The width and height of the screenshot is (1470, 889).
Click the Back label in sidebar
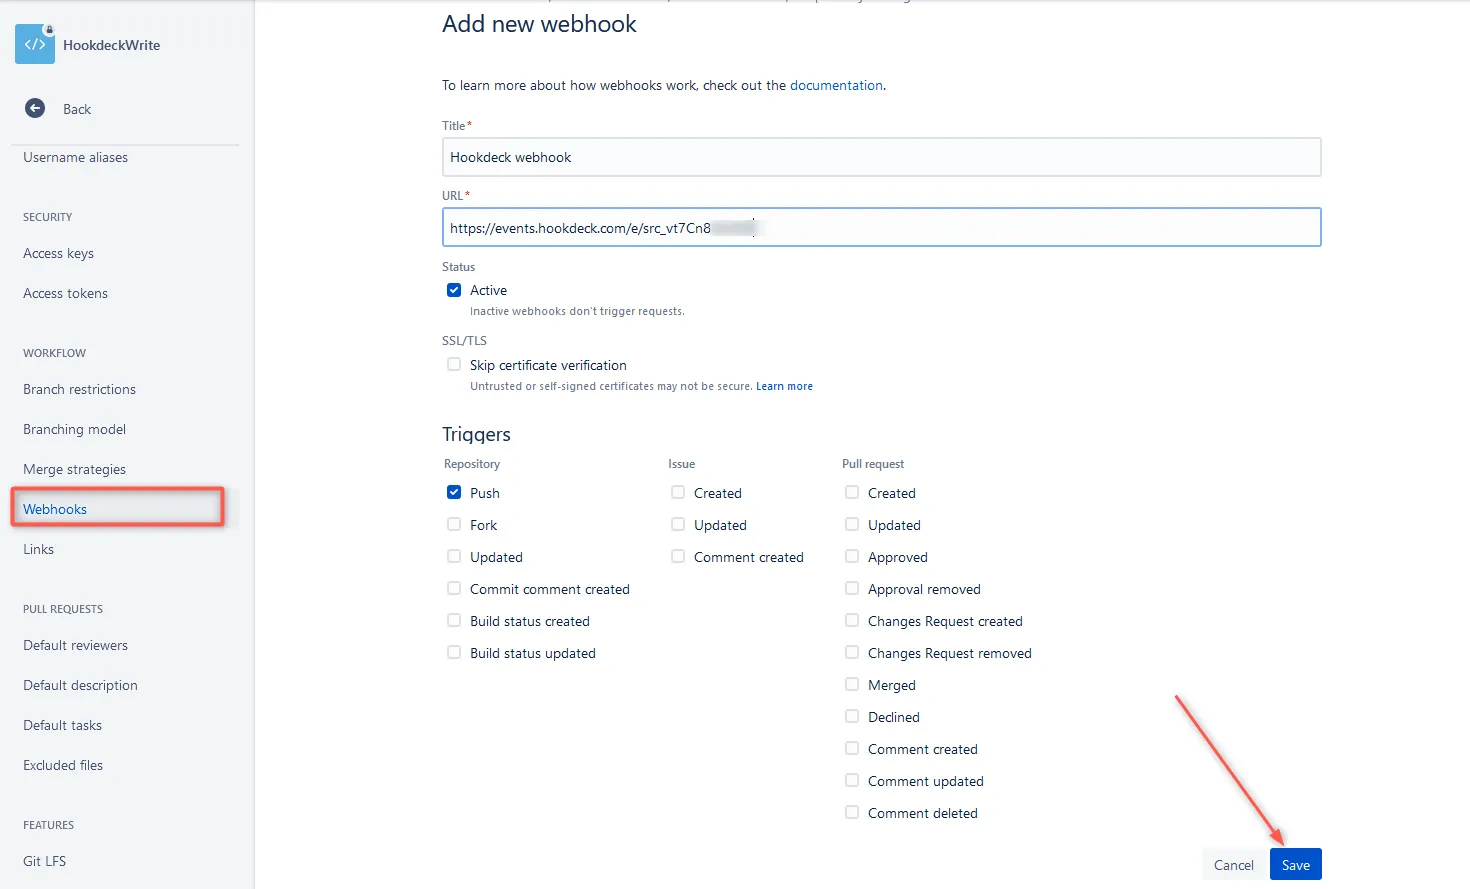tap(77, 109)
